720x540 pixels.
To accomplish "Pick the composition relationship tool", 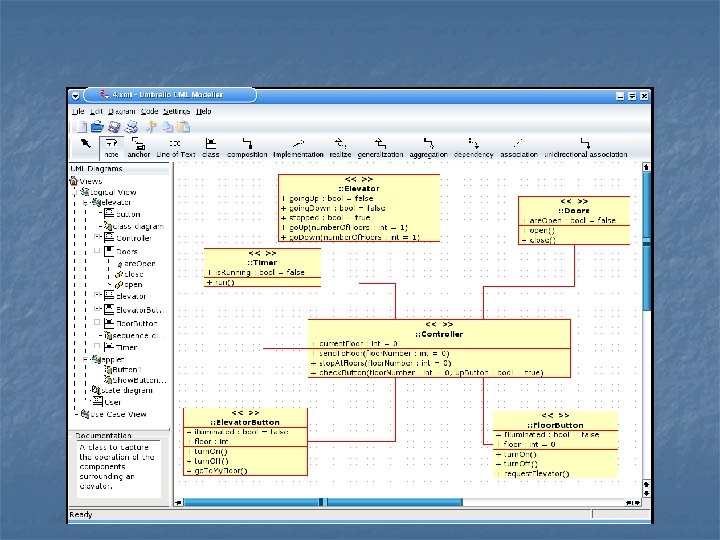I will coord(247,144).
